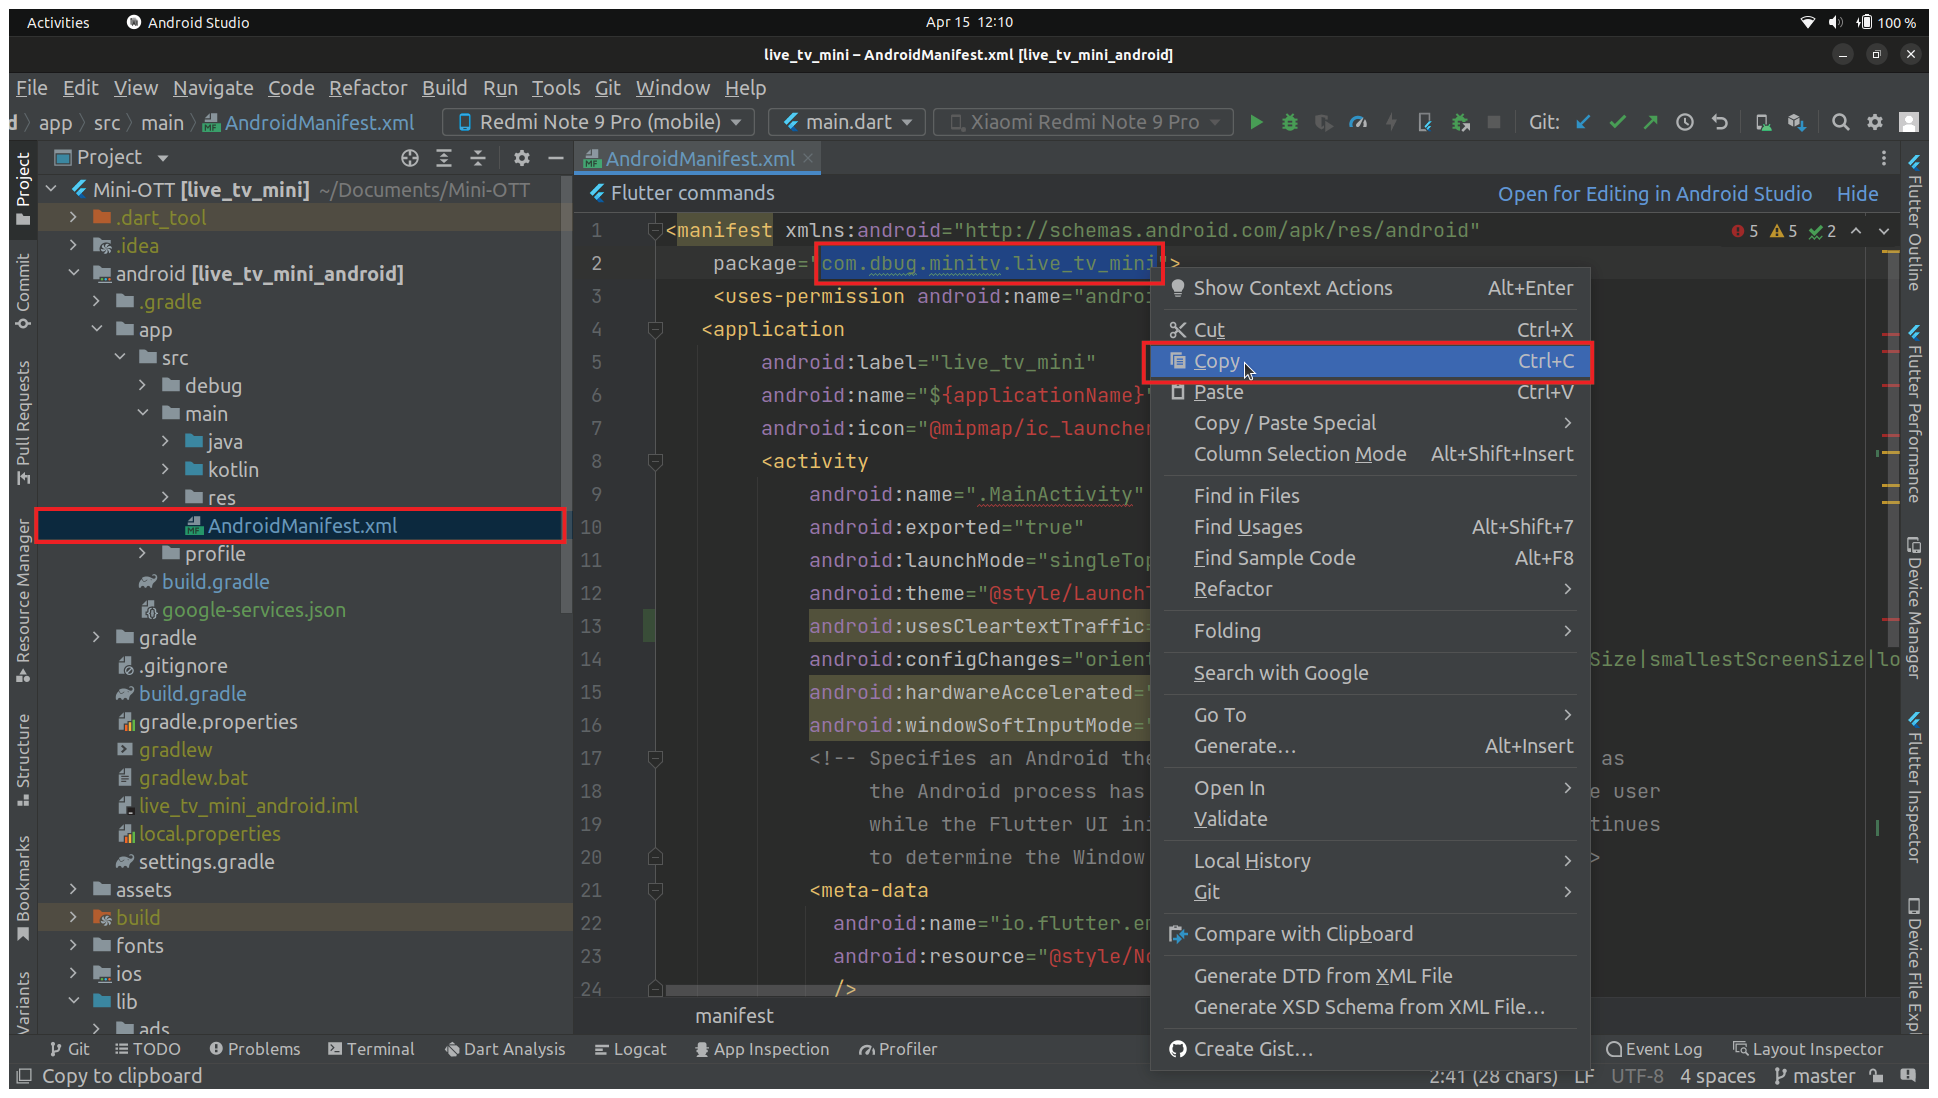Open Activities overview in top bar
1938x1098 pixels.
click(58, 22)
